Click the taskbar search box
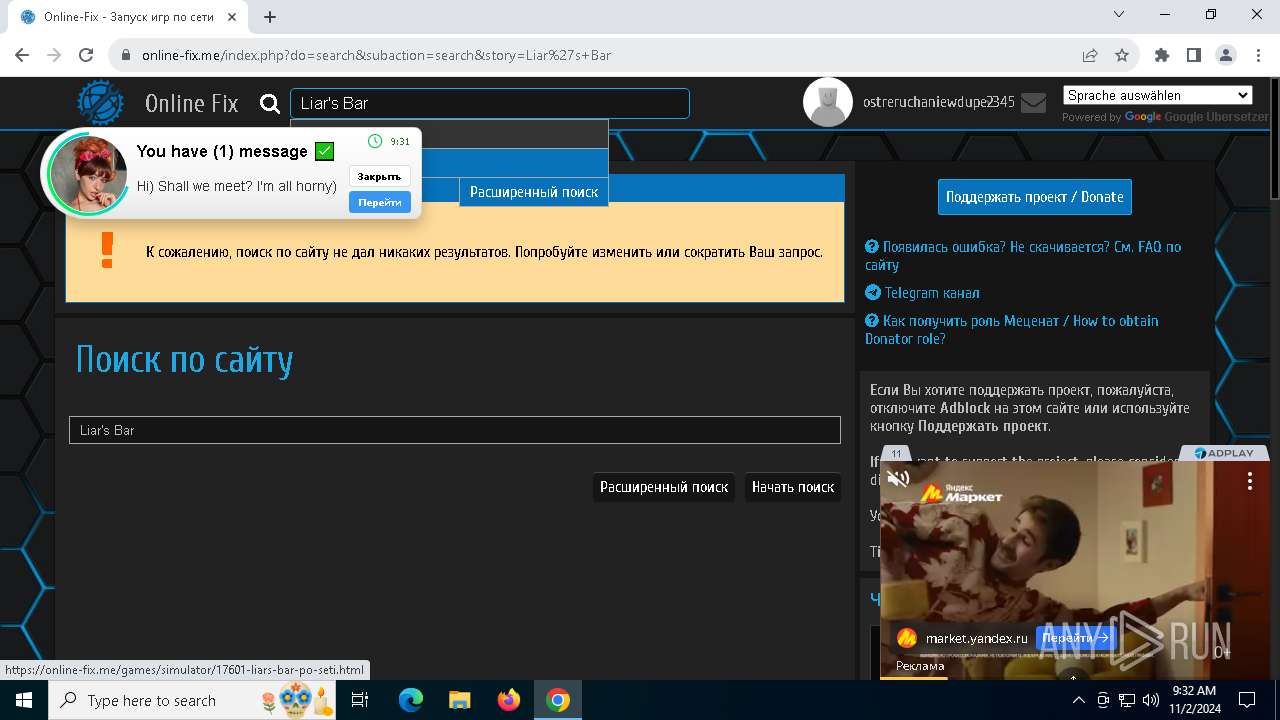 [194, 700]
